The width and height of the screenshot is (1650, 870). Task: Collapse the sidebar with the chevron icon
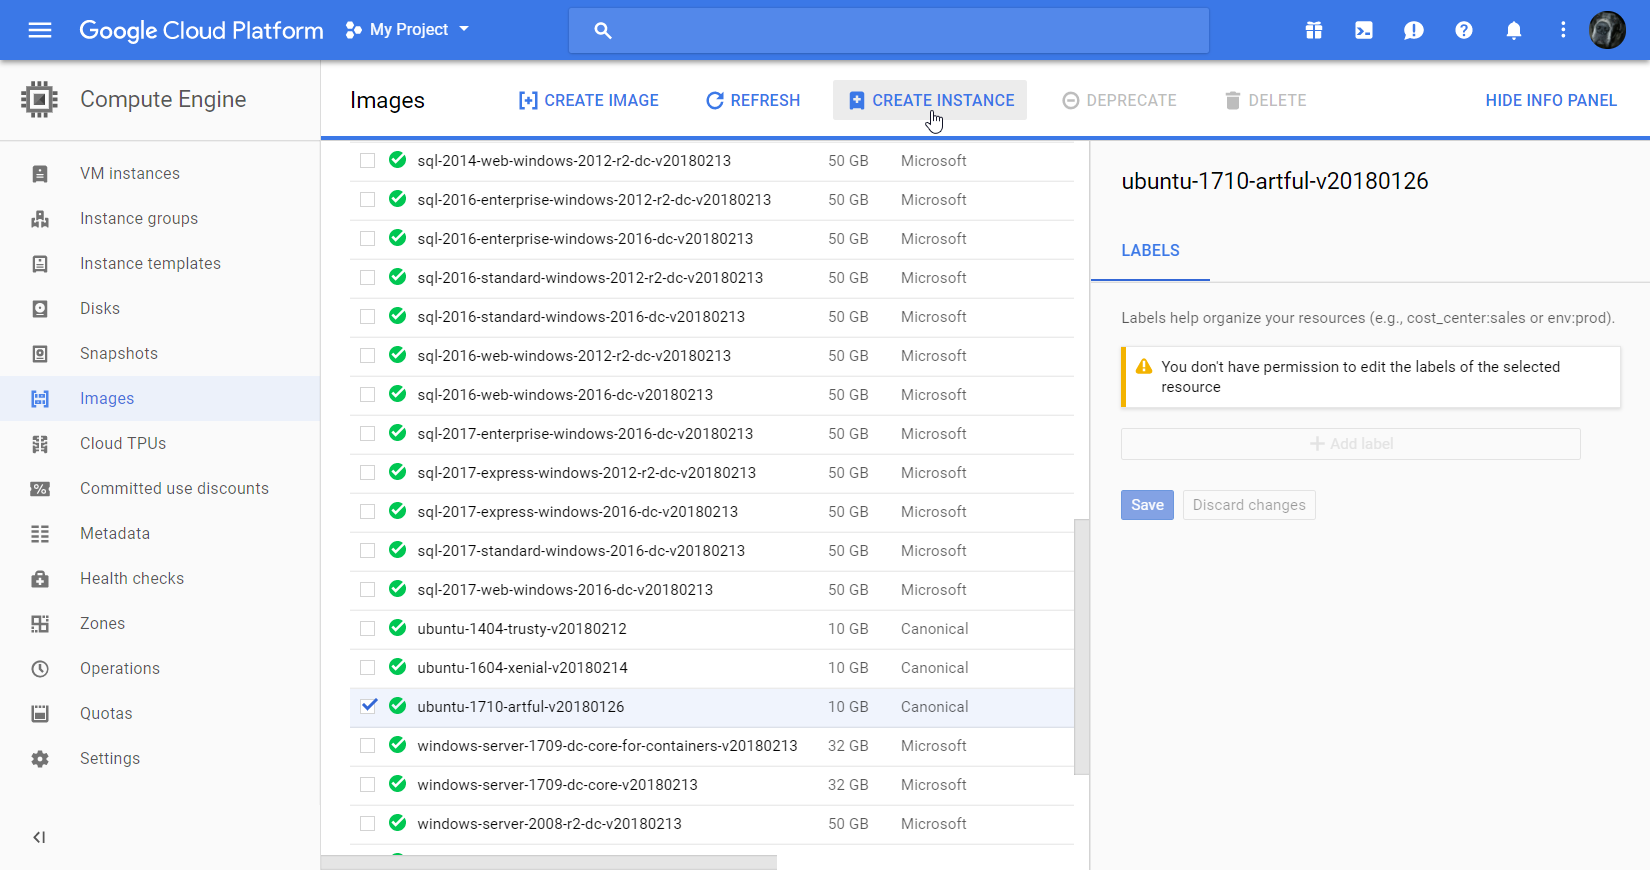(39, 837)
